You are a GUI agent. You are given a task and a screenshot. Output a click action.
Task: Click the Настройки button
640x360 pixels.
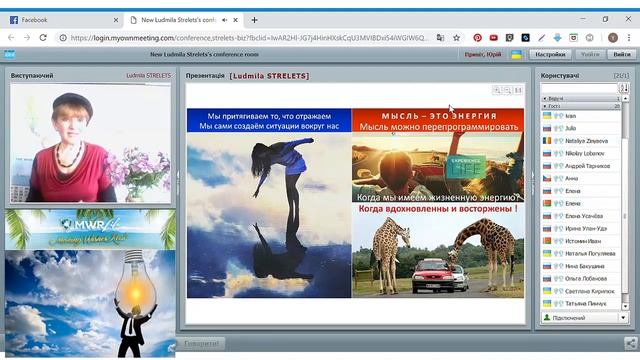pyautogui.click(x=550, y=54)
